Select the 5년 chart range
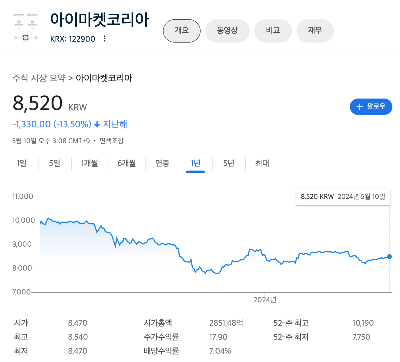Screen dimensions: 400x362 pos(229,163)
